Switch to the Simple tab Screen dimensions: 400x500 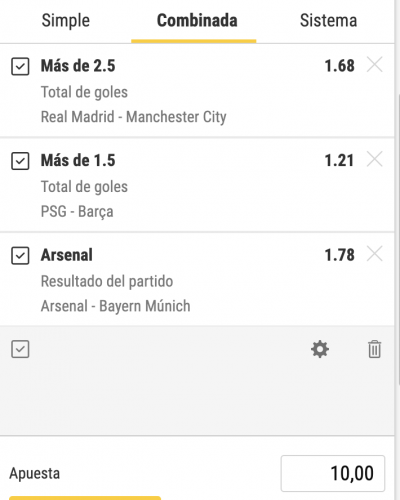[66, 21]
